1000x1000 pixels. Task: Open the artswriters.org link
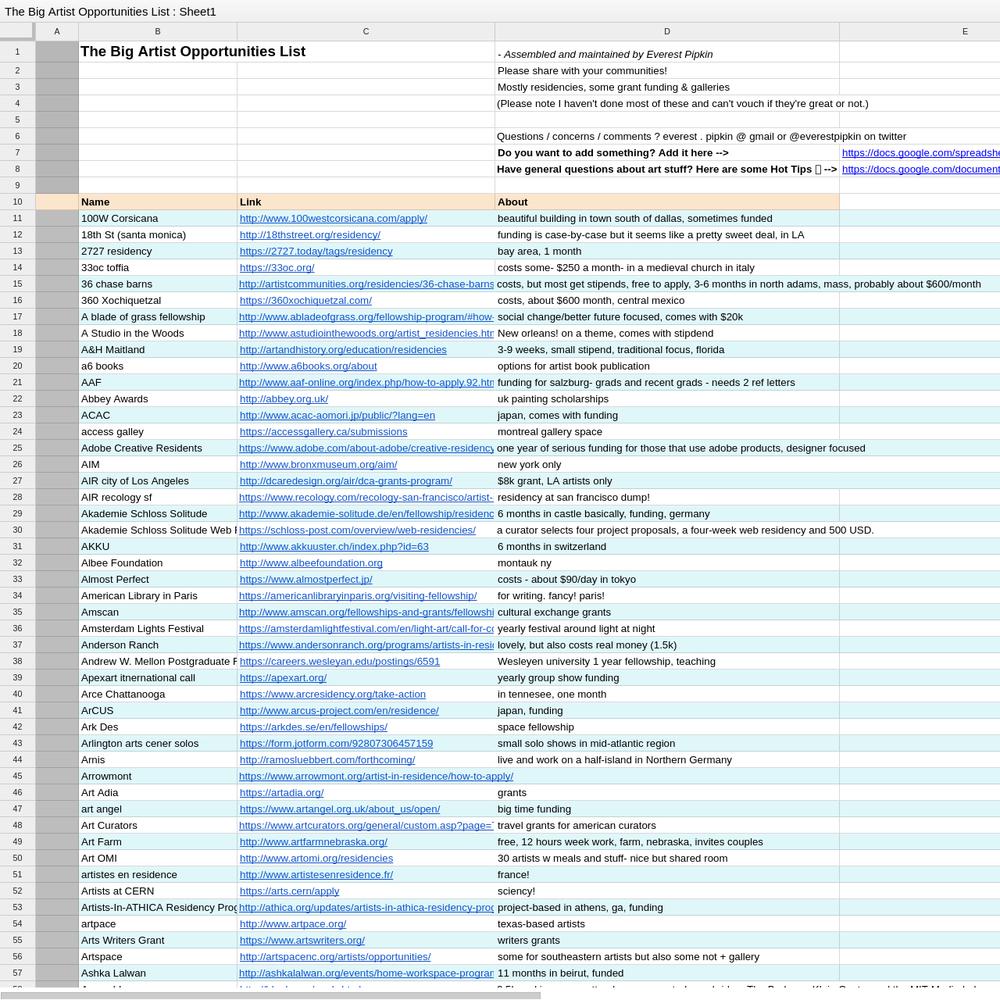coord(302,941)
